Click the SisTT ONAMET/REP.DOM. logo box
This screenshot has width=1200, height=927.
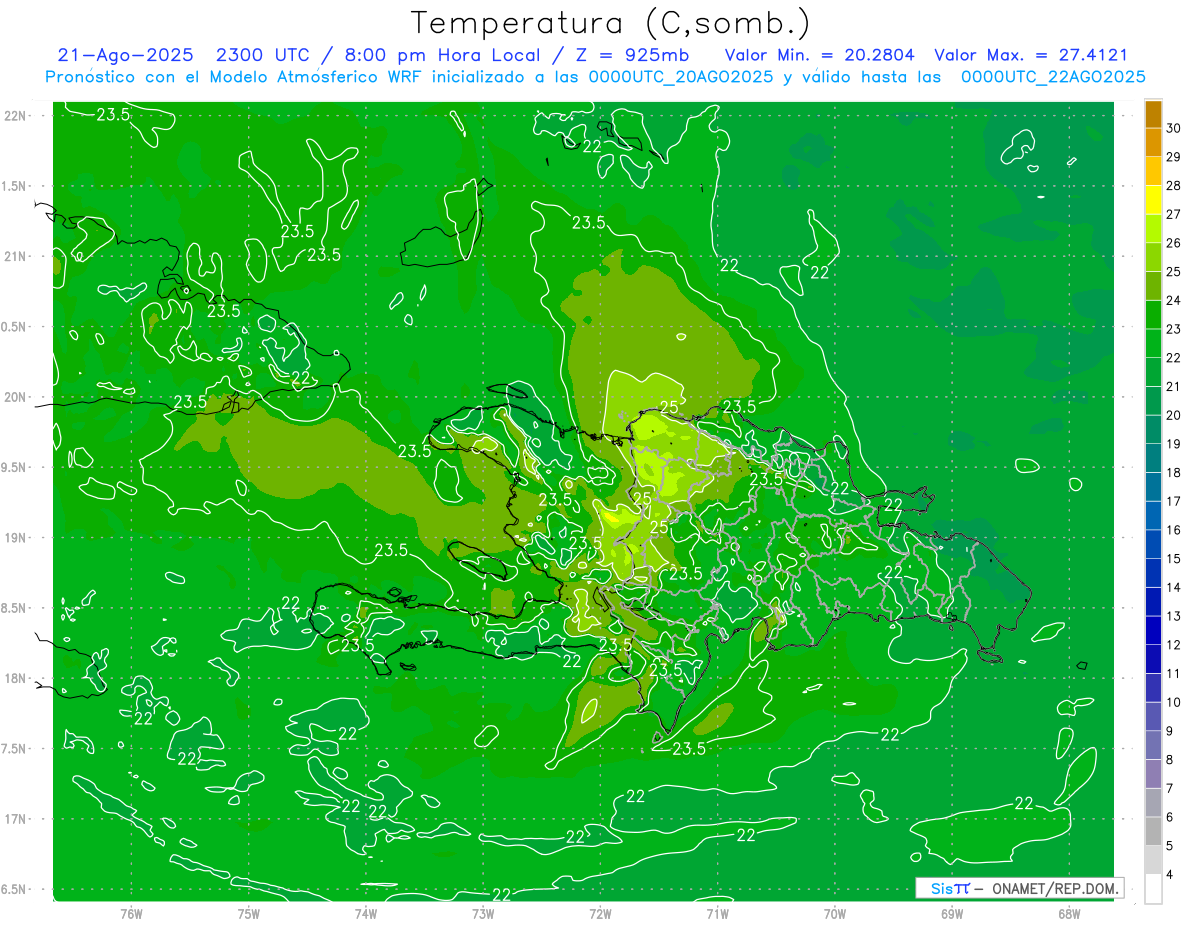pyautogui.click(x=1019, y=888)
